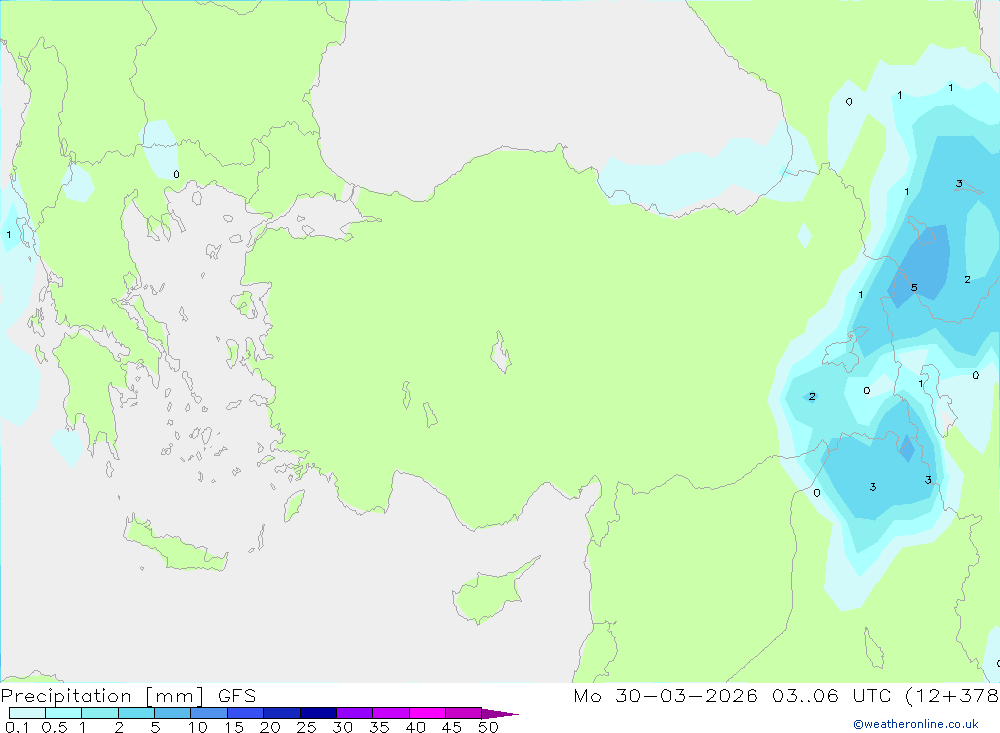The width and height of the screenshot is (1000, 733).
Task: Pick the 1–2 mm legend swatch
Action: coord(100,713)
